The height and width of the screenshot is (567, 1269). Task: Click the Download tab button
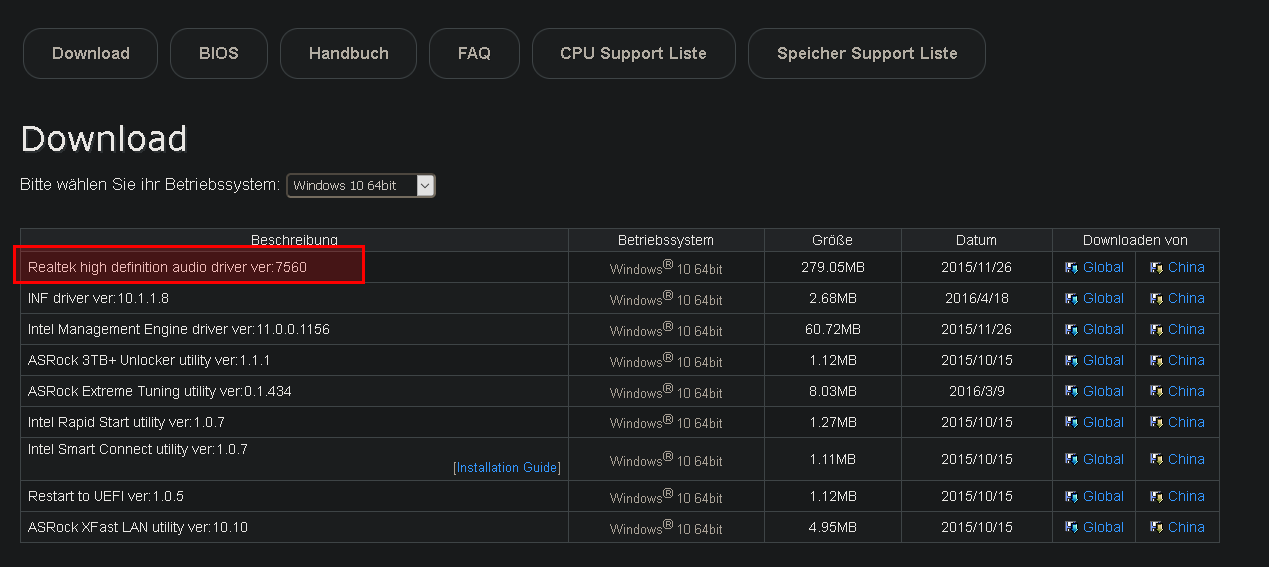tap(91, 54)
